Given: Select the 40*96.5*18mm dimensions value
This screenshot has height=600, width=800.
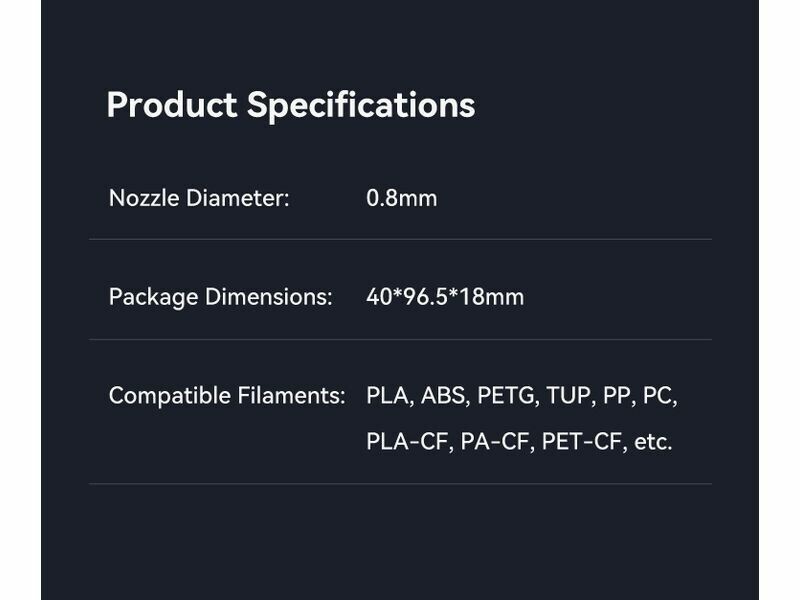Looking at the screenshot, I should click(x=445, y=297).
